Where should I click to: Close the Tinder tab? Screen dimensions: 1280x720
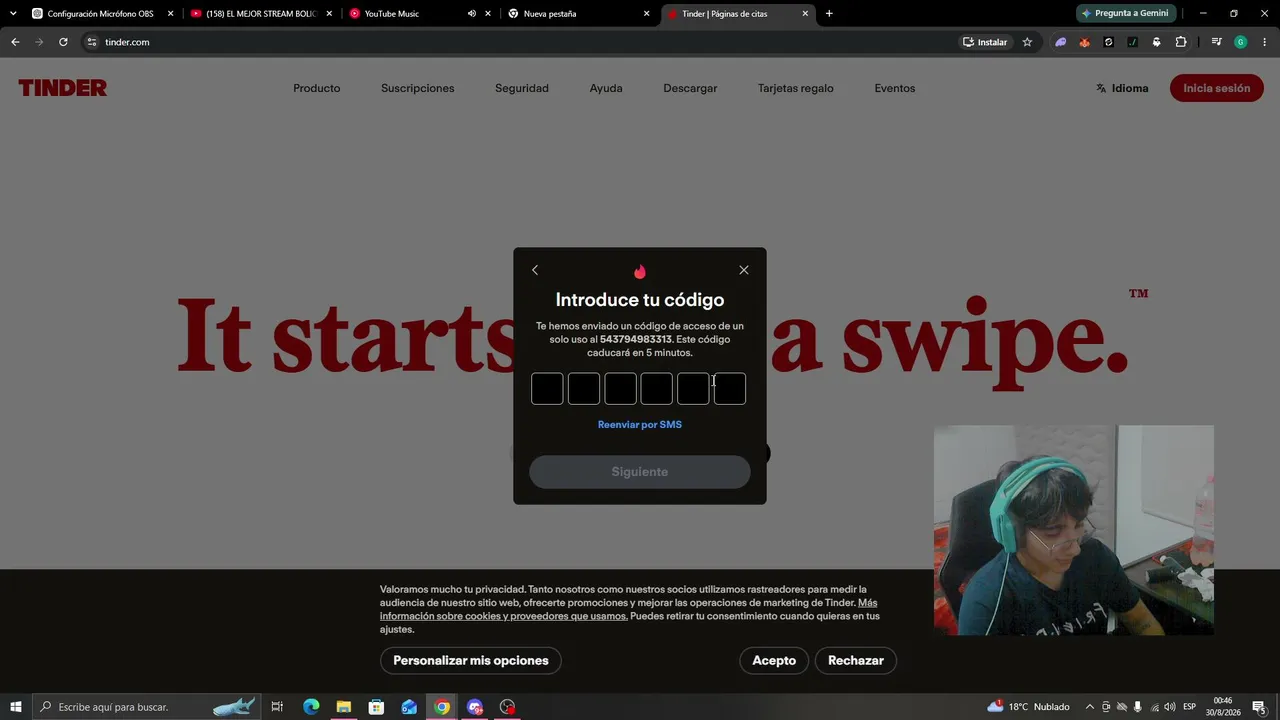tap(805, 14)
